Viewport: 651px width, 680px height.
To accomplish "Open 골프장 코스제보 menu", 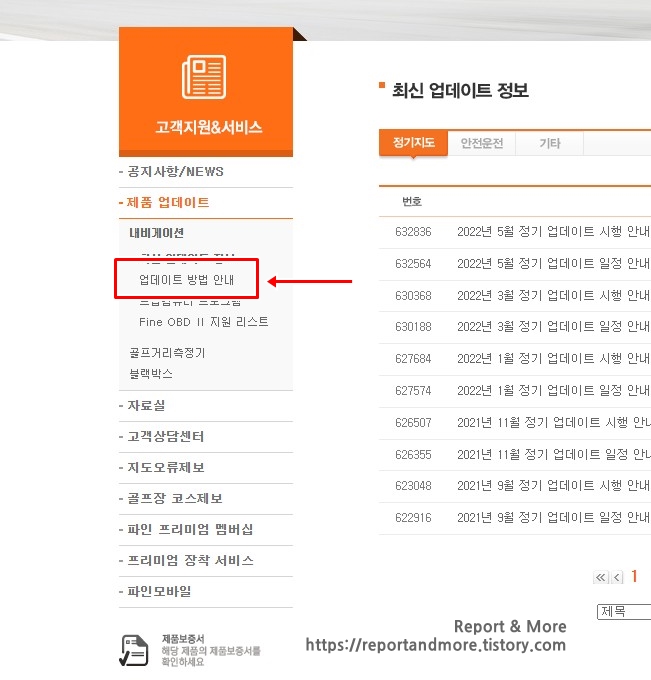I will click(175, 498).
